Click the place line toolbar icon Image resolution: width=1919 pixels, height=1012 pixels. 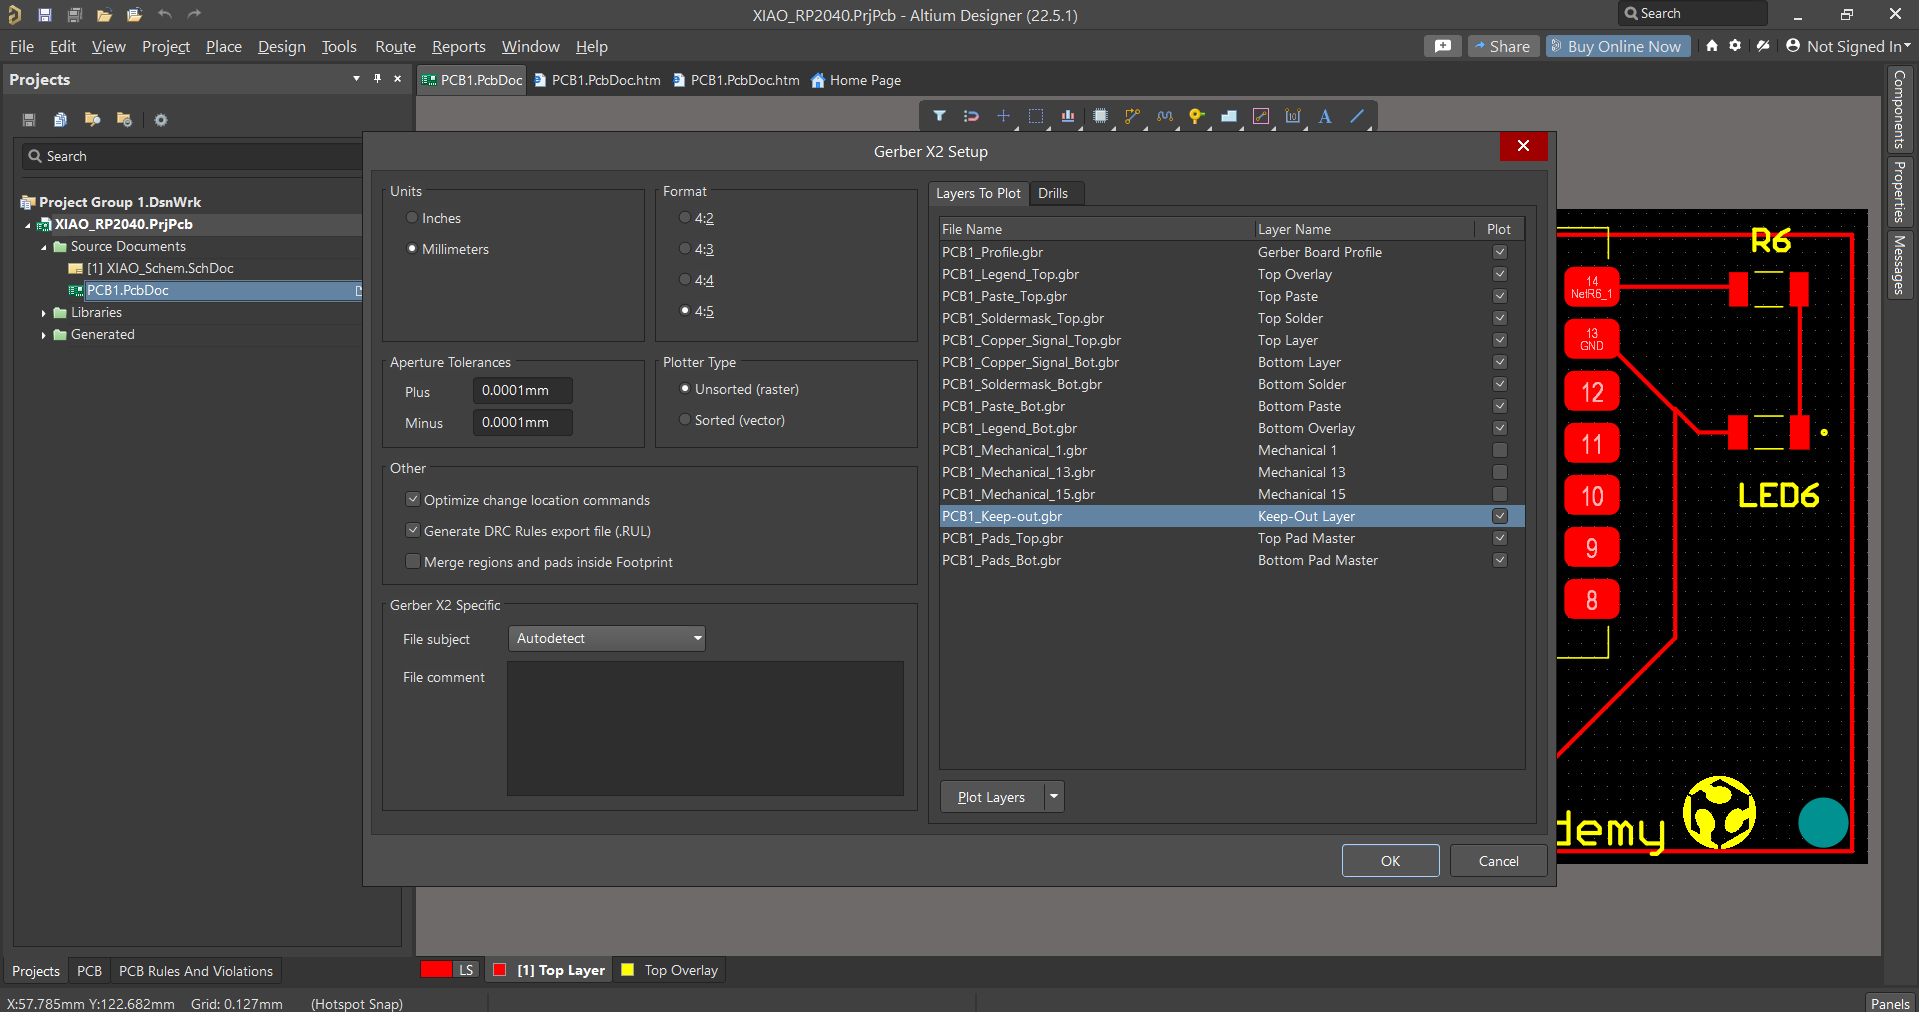(1357, 117)
